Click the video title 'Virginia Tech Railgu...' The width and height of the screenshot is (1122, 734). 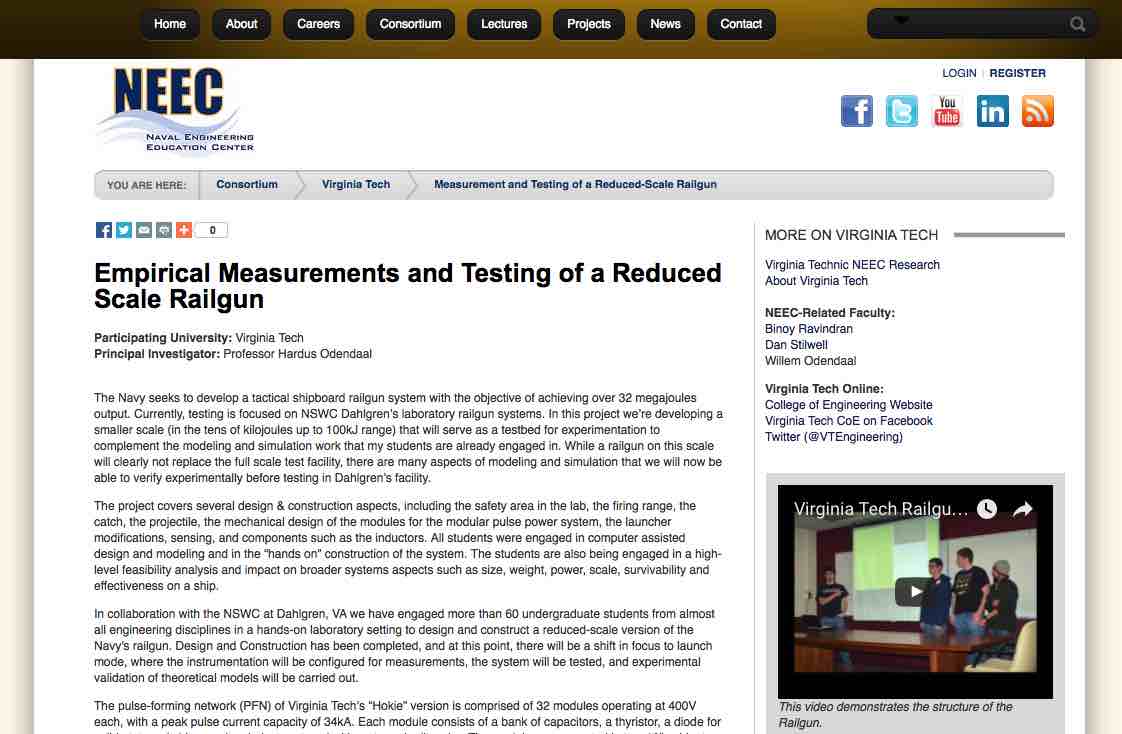click(880, 509)
